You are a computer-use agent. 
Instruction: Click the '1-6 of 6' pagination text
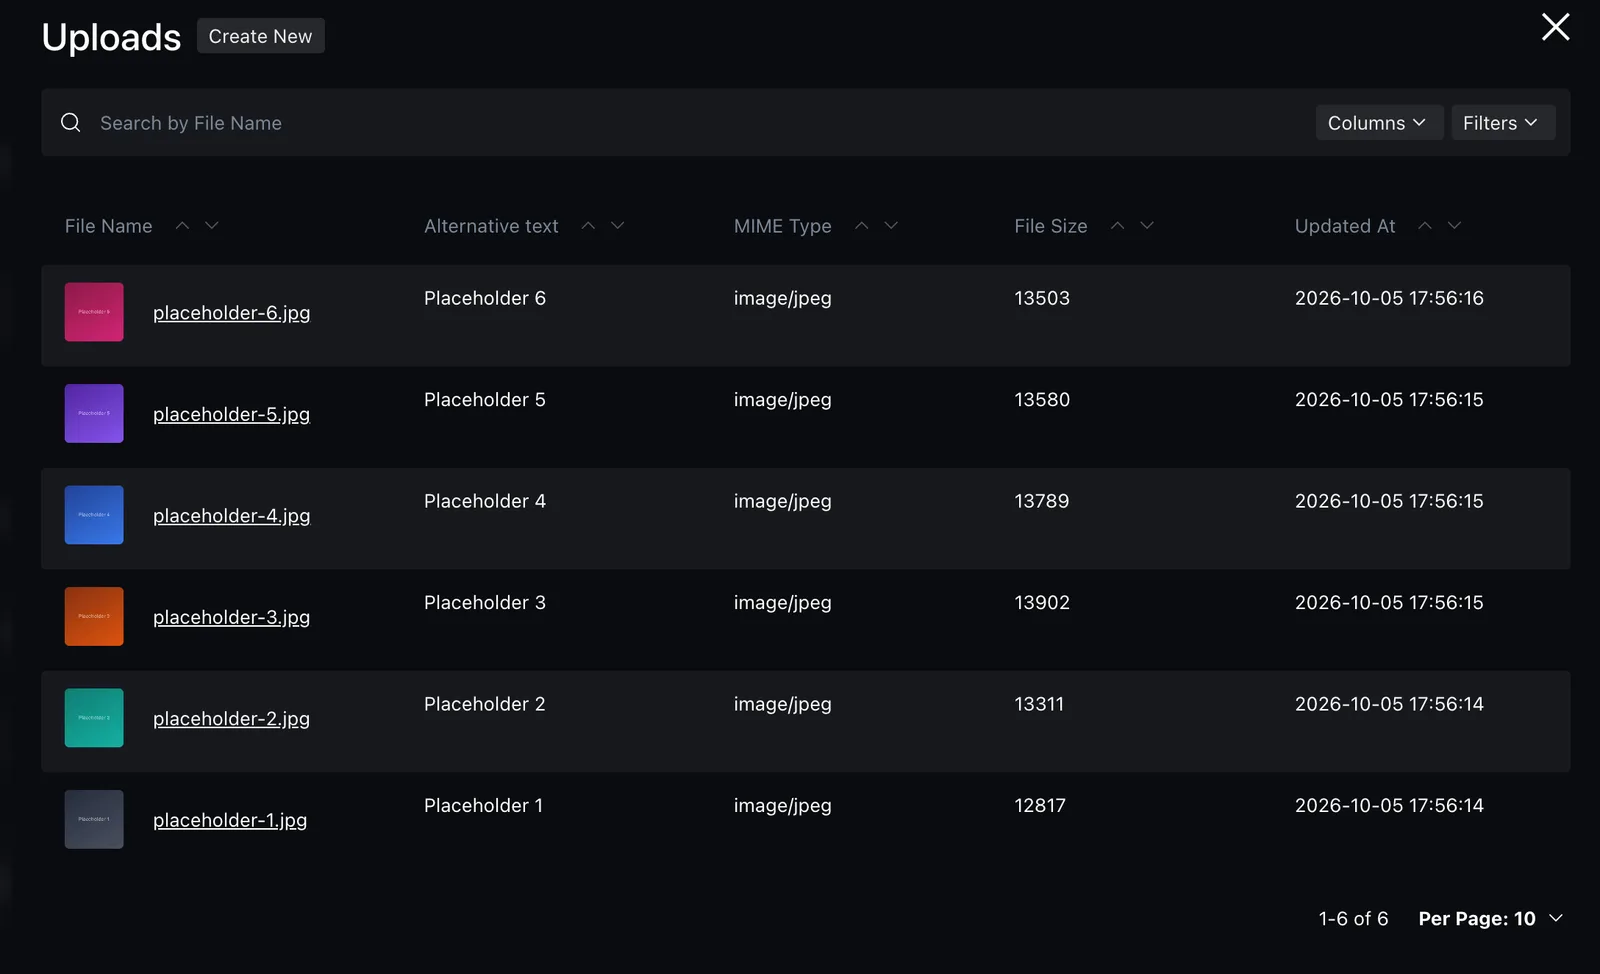point(1353,919)
